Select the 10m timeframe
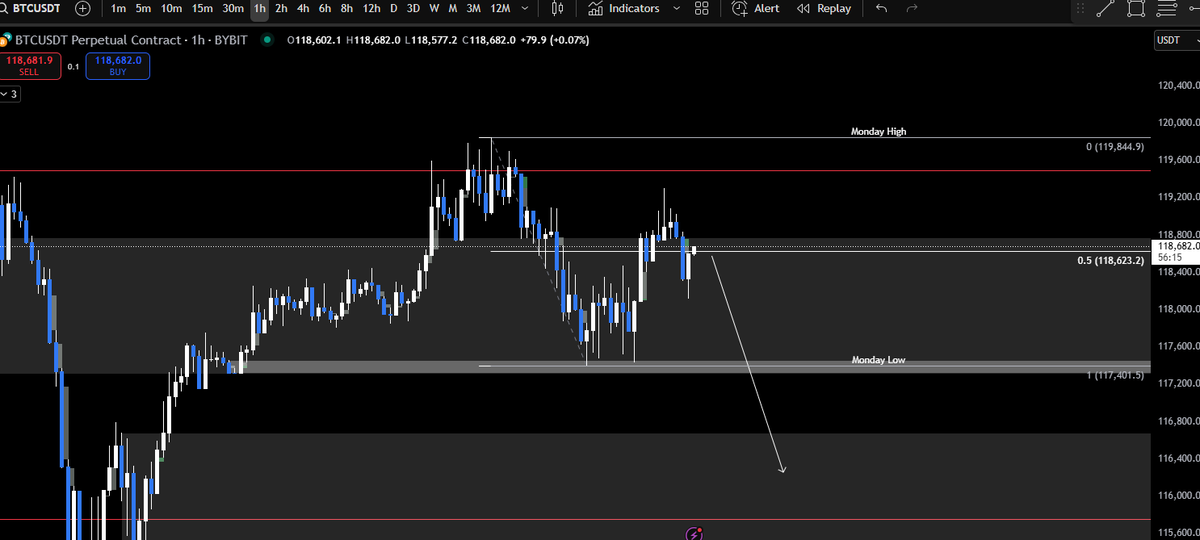 [x=171, y=8]
